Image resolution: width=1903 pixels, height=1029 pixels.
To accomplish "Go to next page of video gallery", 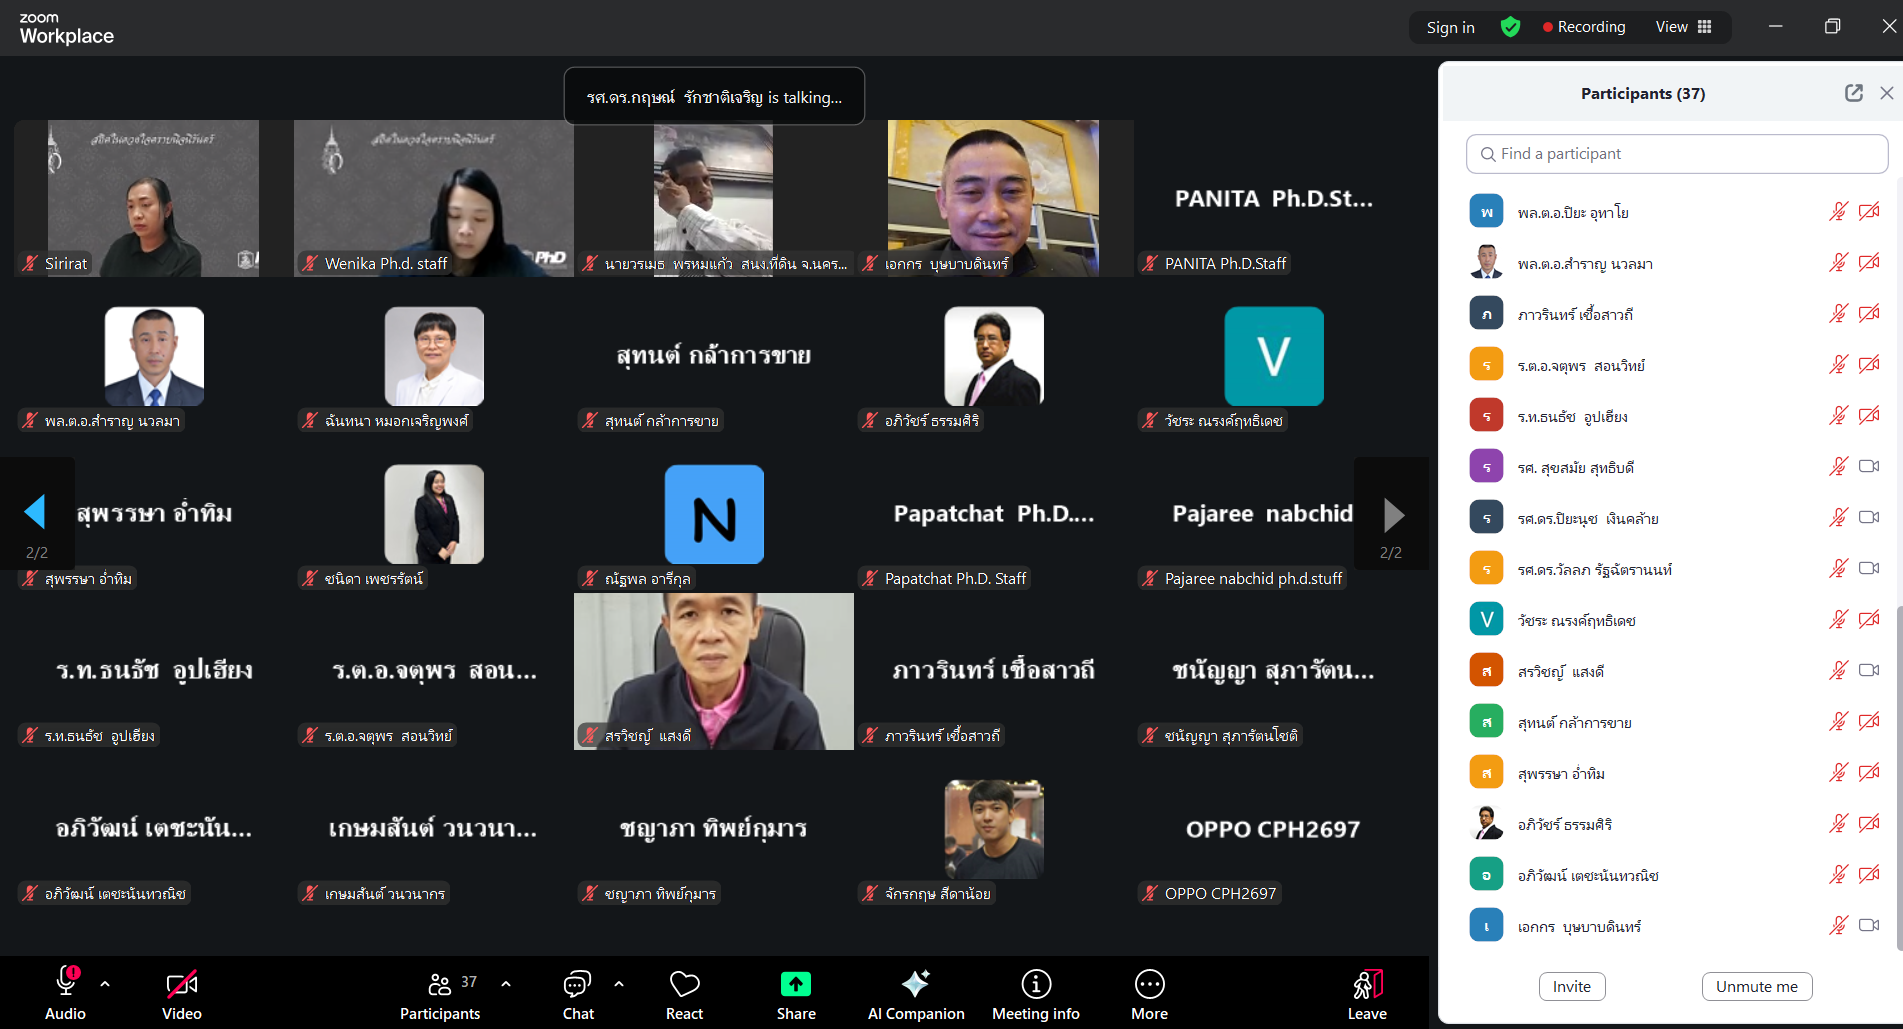I will click(1393, 515).
